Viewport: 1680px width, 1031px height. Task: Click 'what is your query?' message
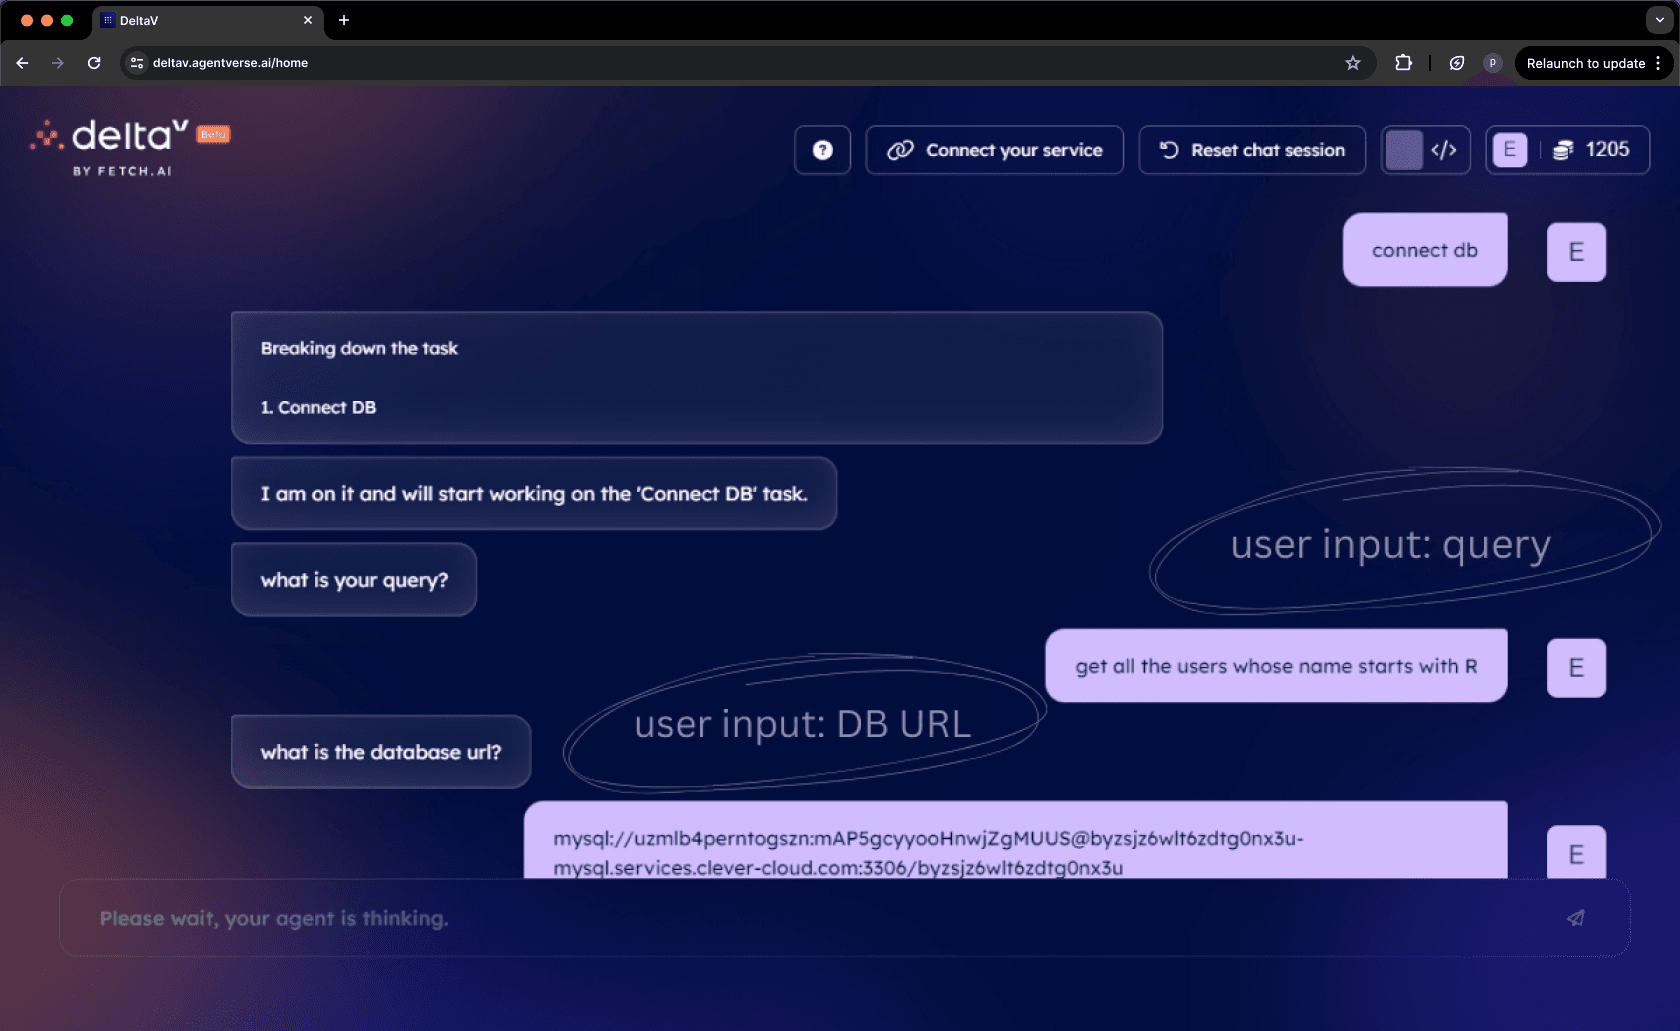[x=354, y=580]
